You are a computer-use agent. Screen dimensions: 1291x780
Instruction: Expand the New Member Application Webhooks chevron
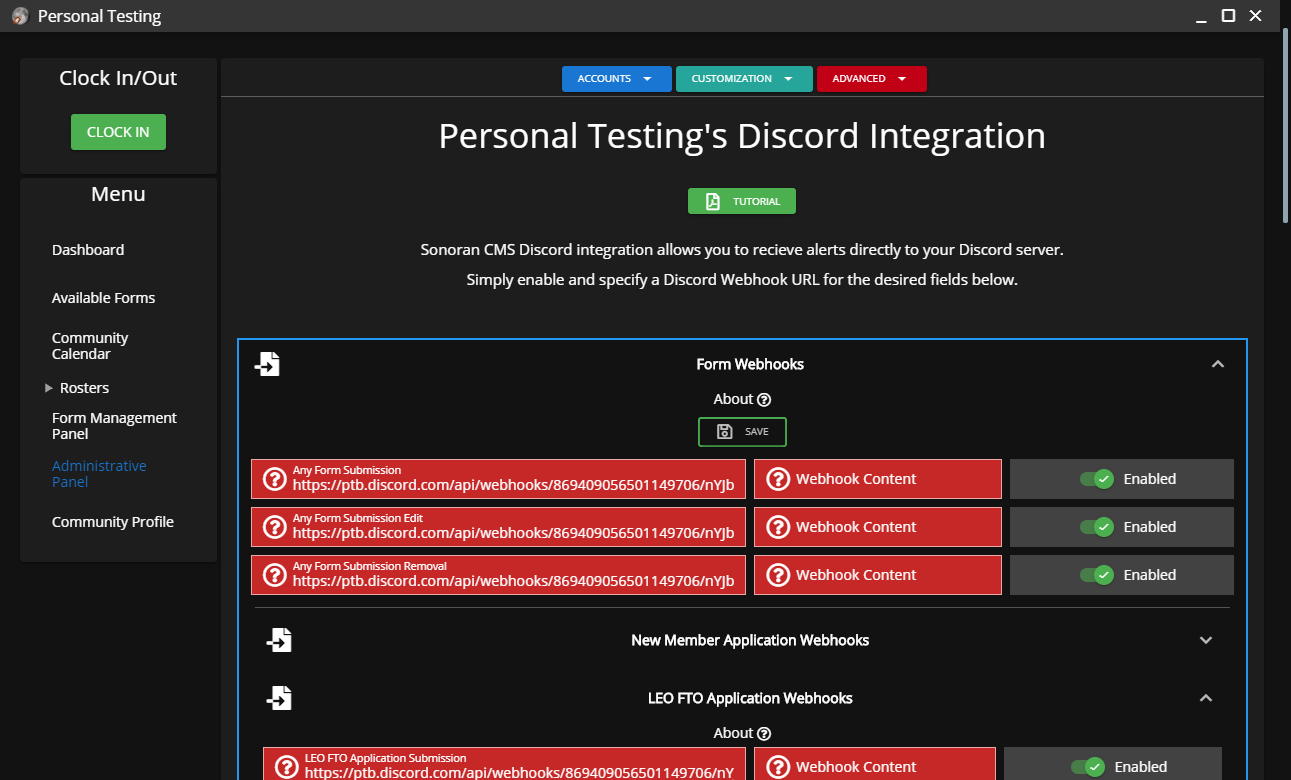point(1206,640)
